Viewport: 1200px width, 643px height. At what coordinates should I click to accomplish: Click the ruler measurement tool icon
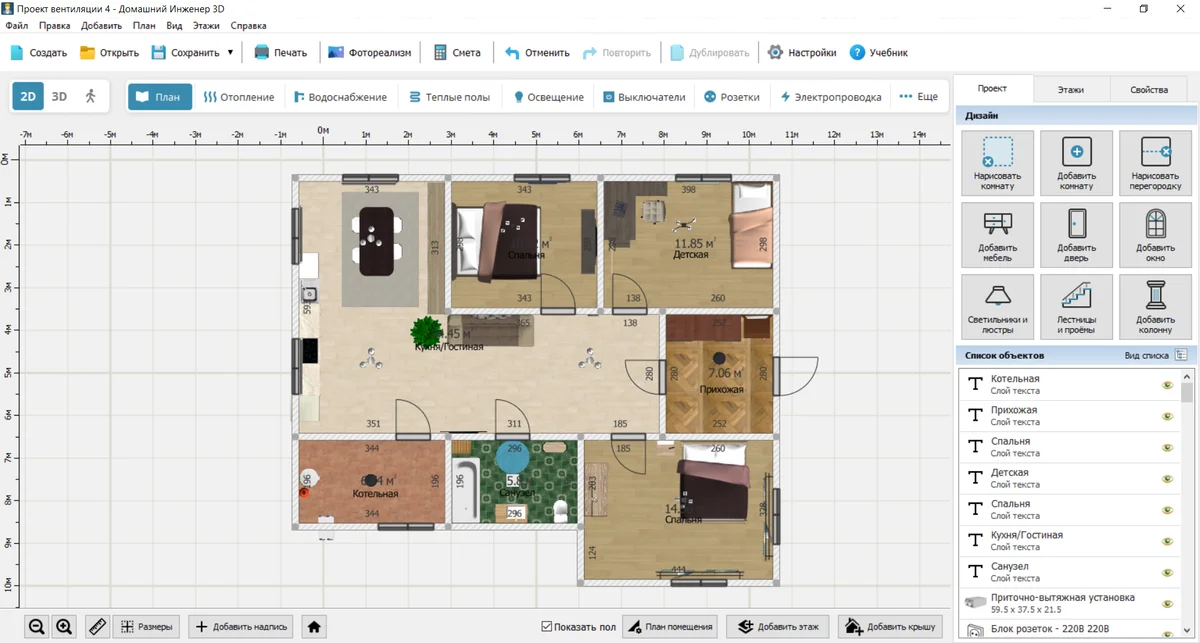coord(97,627)
